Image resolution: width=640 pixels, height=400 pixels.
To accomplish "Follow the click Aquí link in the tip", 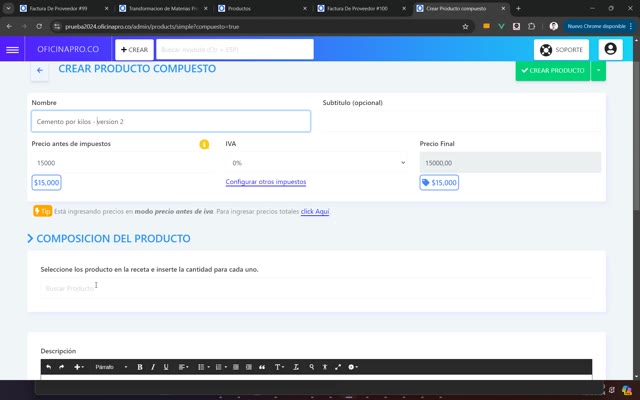I will point(315,211).
